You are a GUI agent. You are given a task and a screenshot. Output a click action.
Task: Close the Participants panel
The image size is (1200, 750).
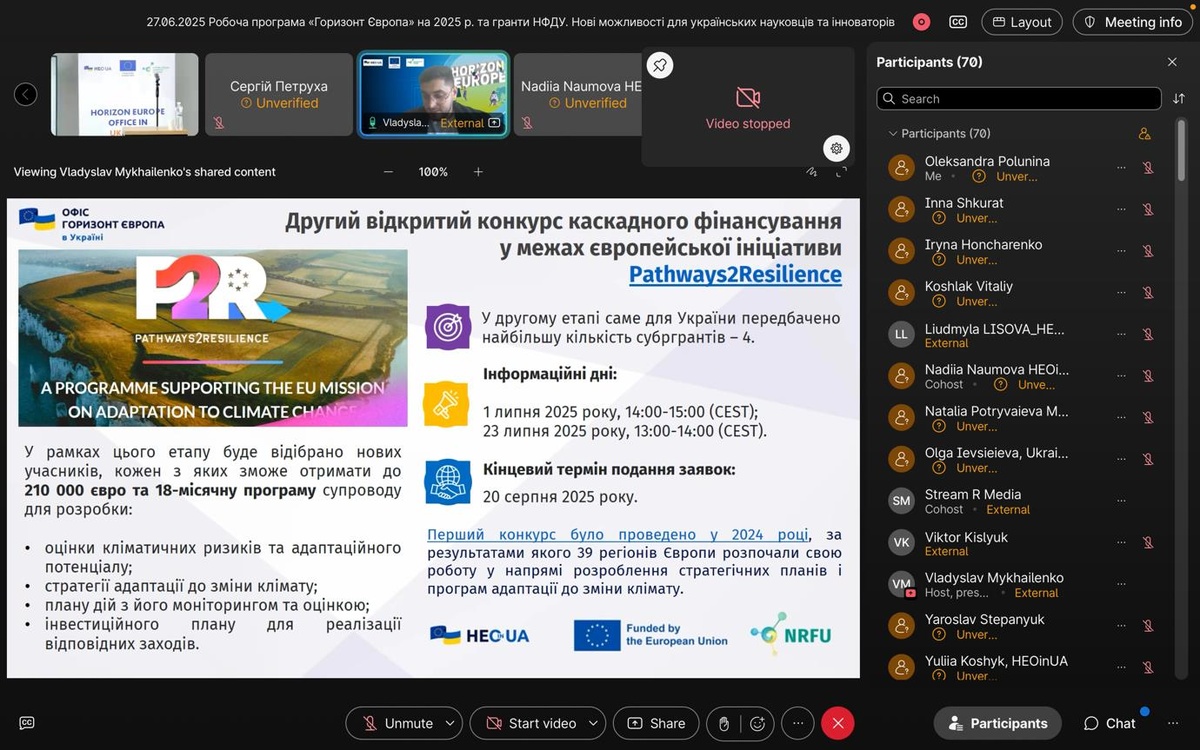pos(1172,62)
